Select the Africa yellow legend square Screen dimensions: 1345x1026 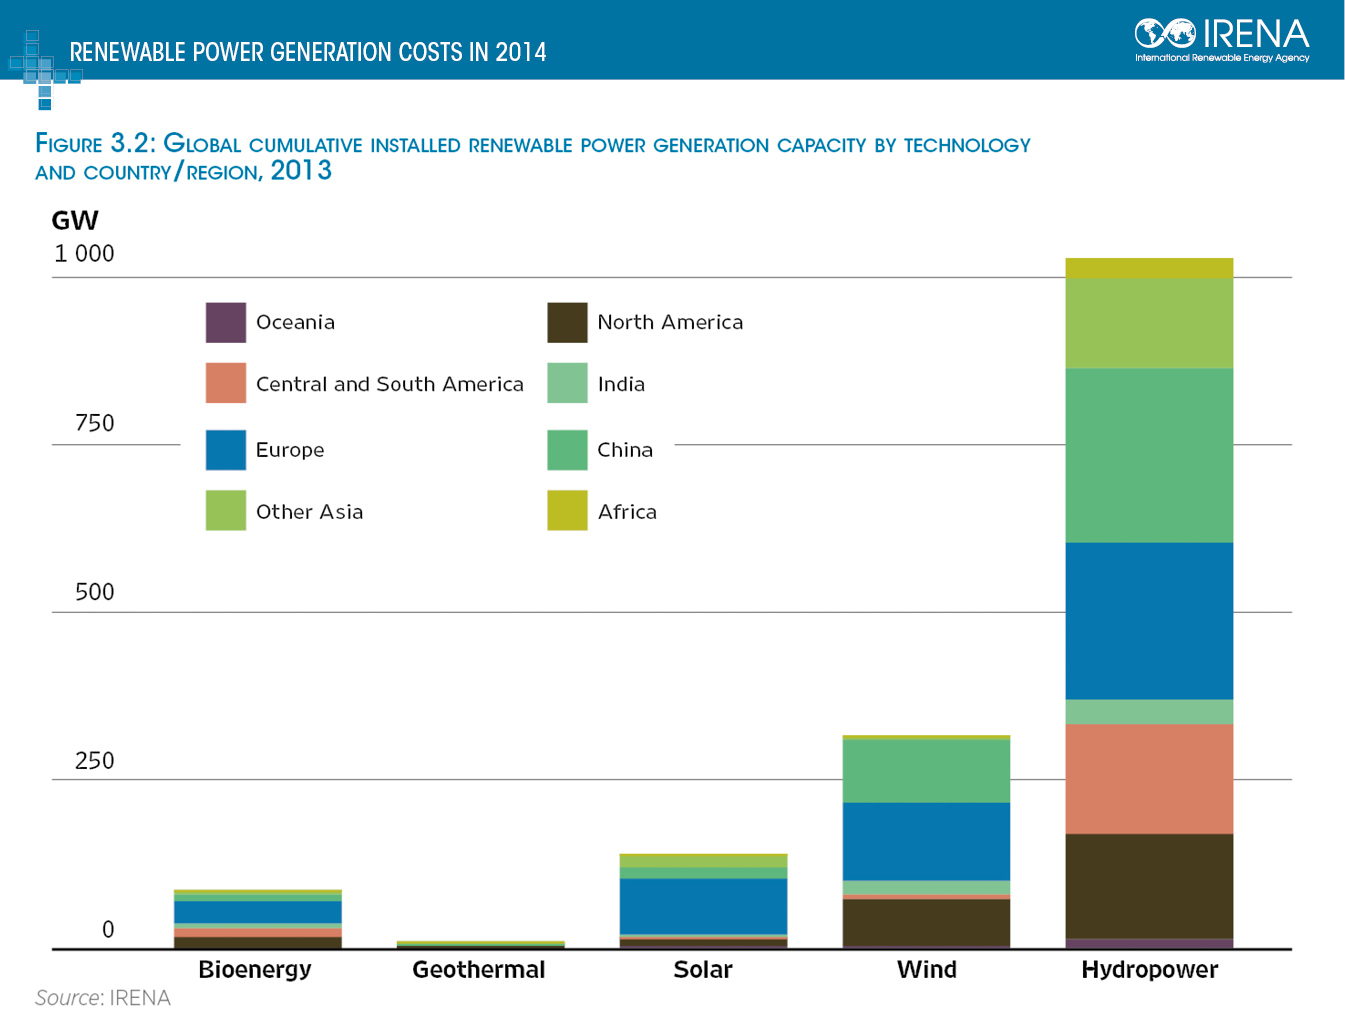(x=566, y=511)
